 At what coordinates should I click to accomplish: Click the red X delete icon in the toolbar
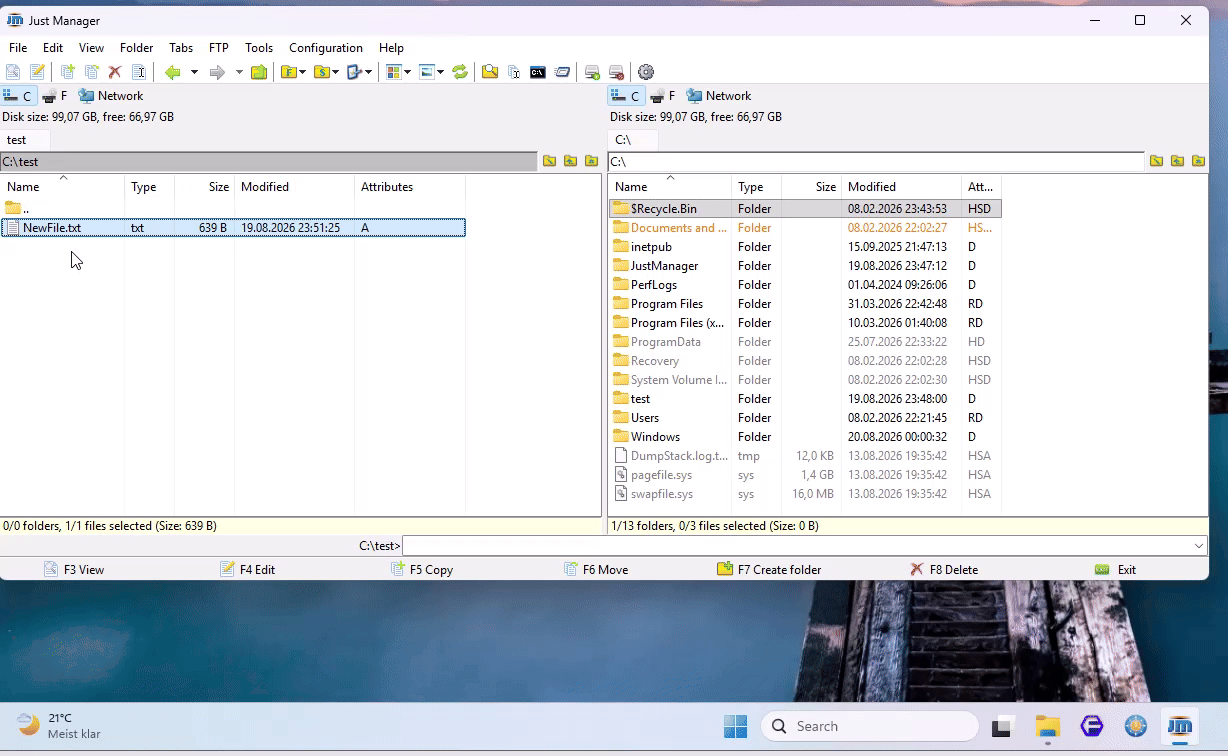pyautogui.click(x=115, y=72)
